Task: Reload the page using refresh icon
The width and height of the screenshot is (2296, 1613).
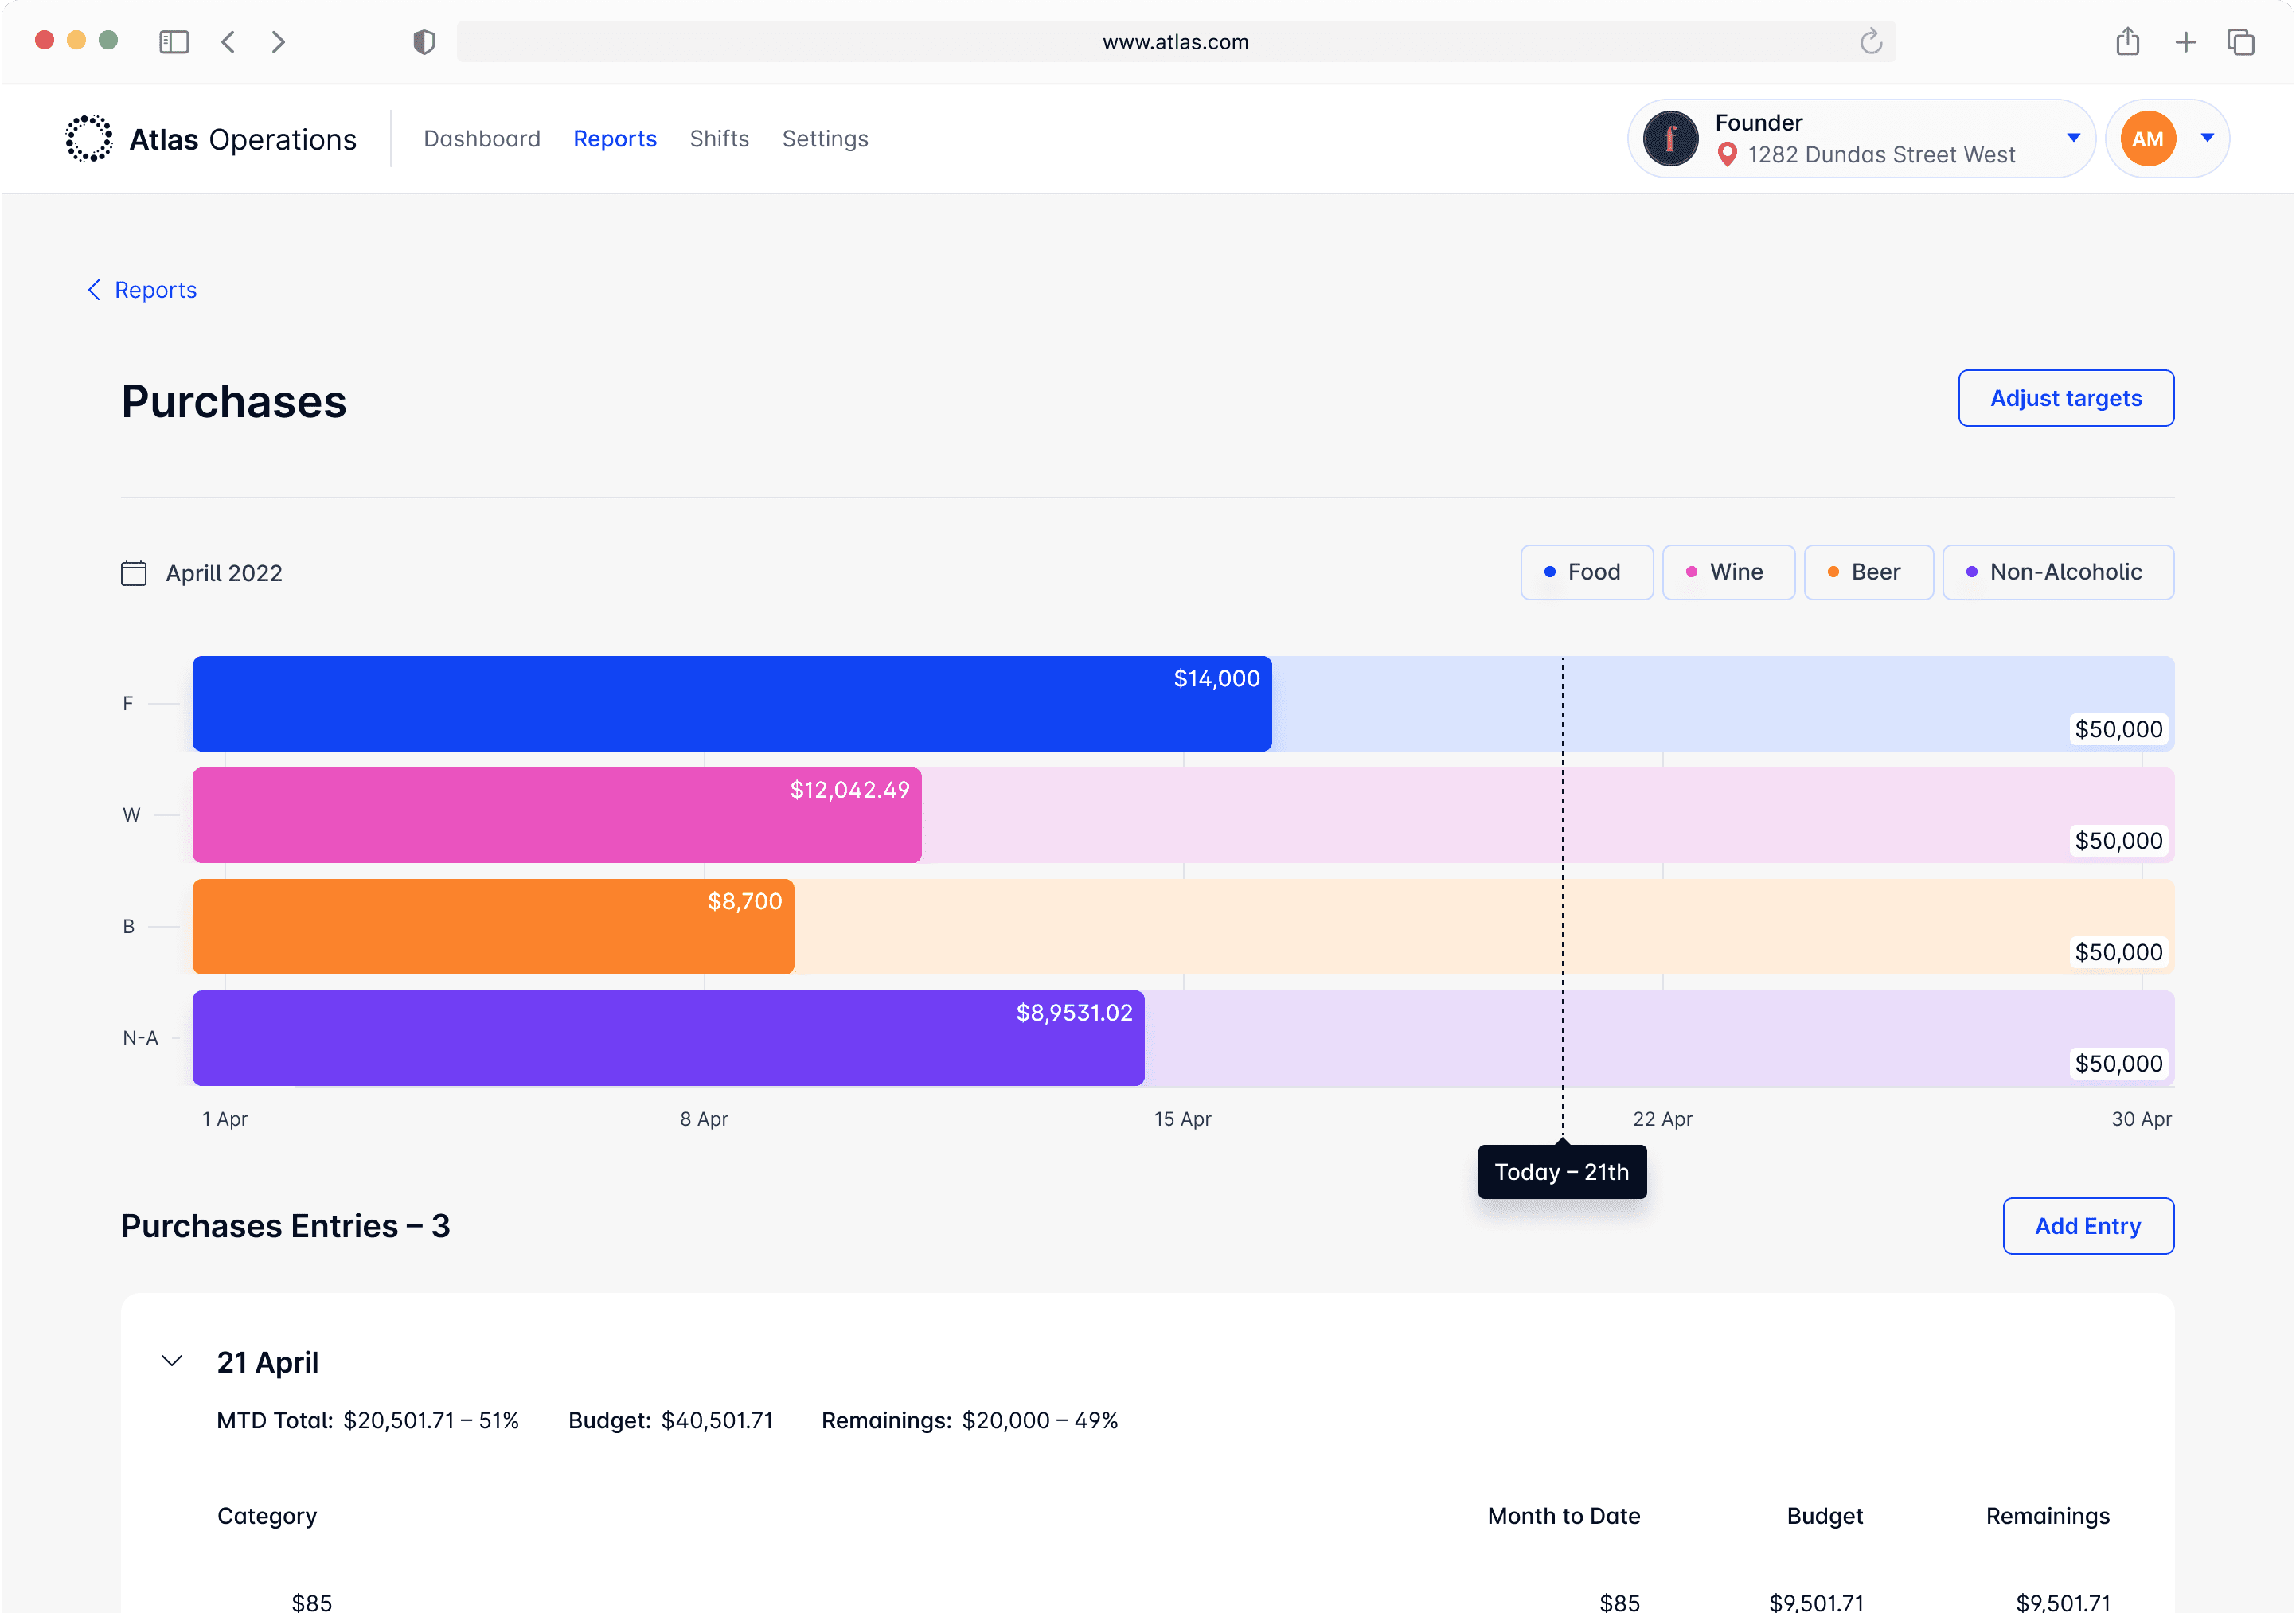Action: 1870,42
